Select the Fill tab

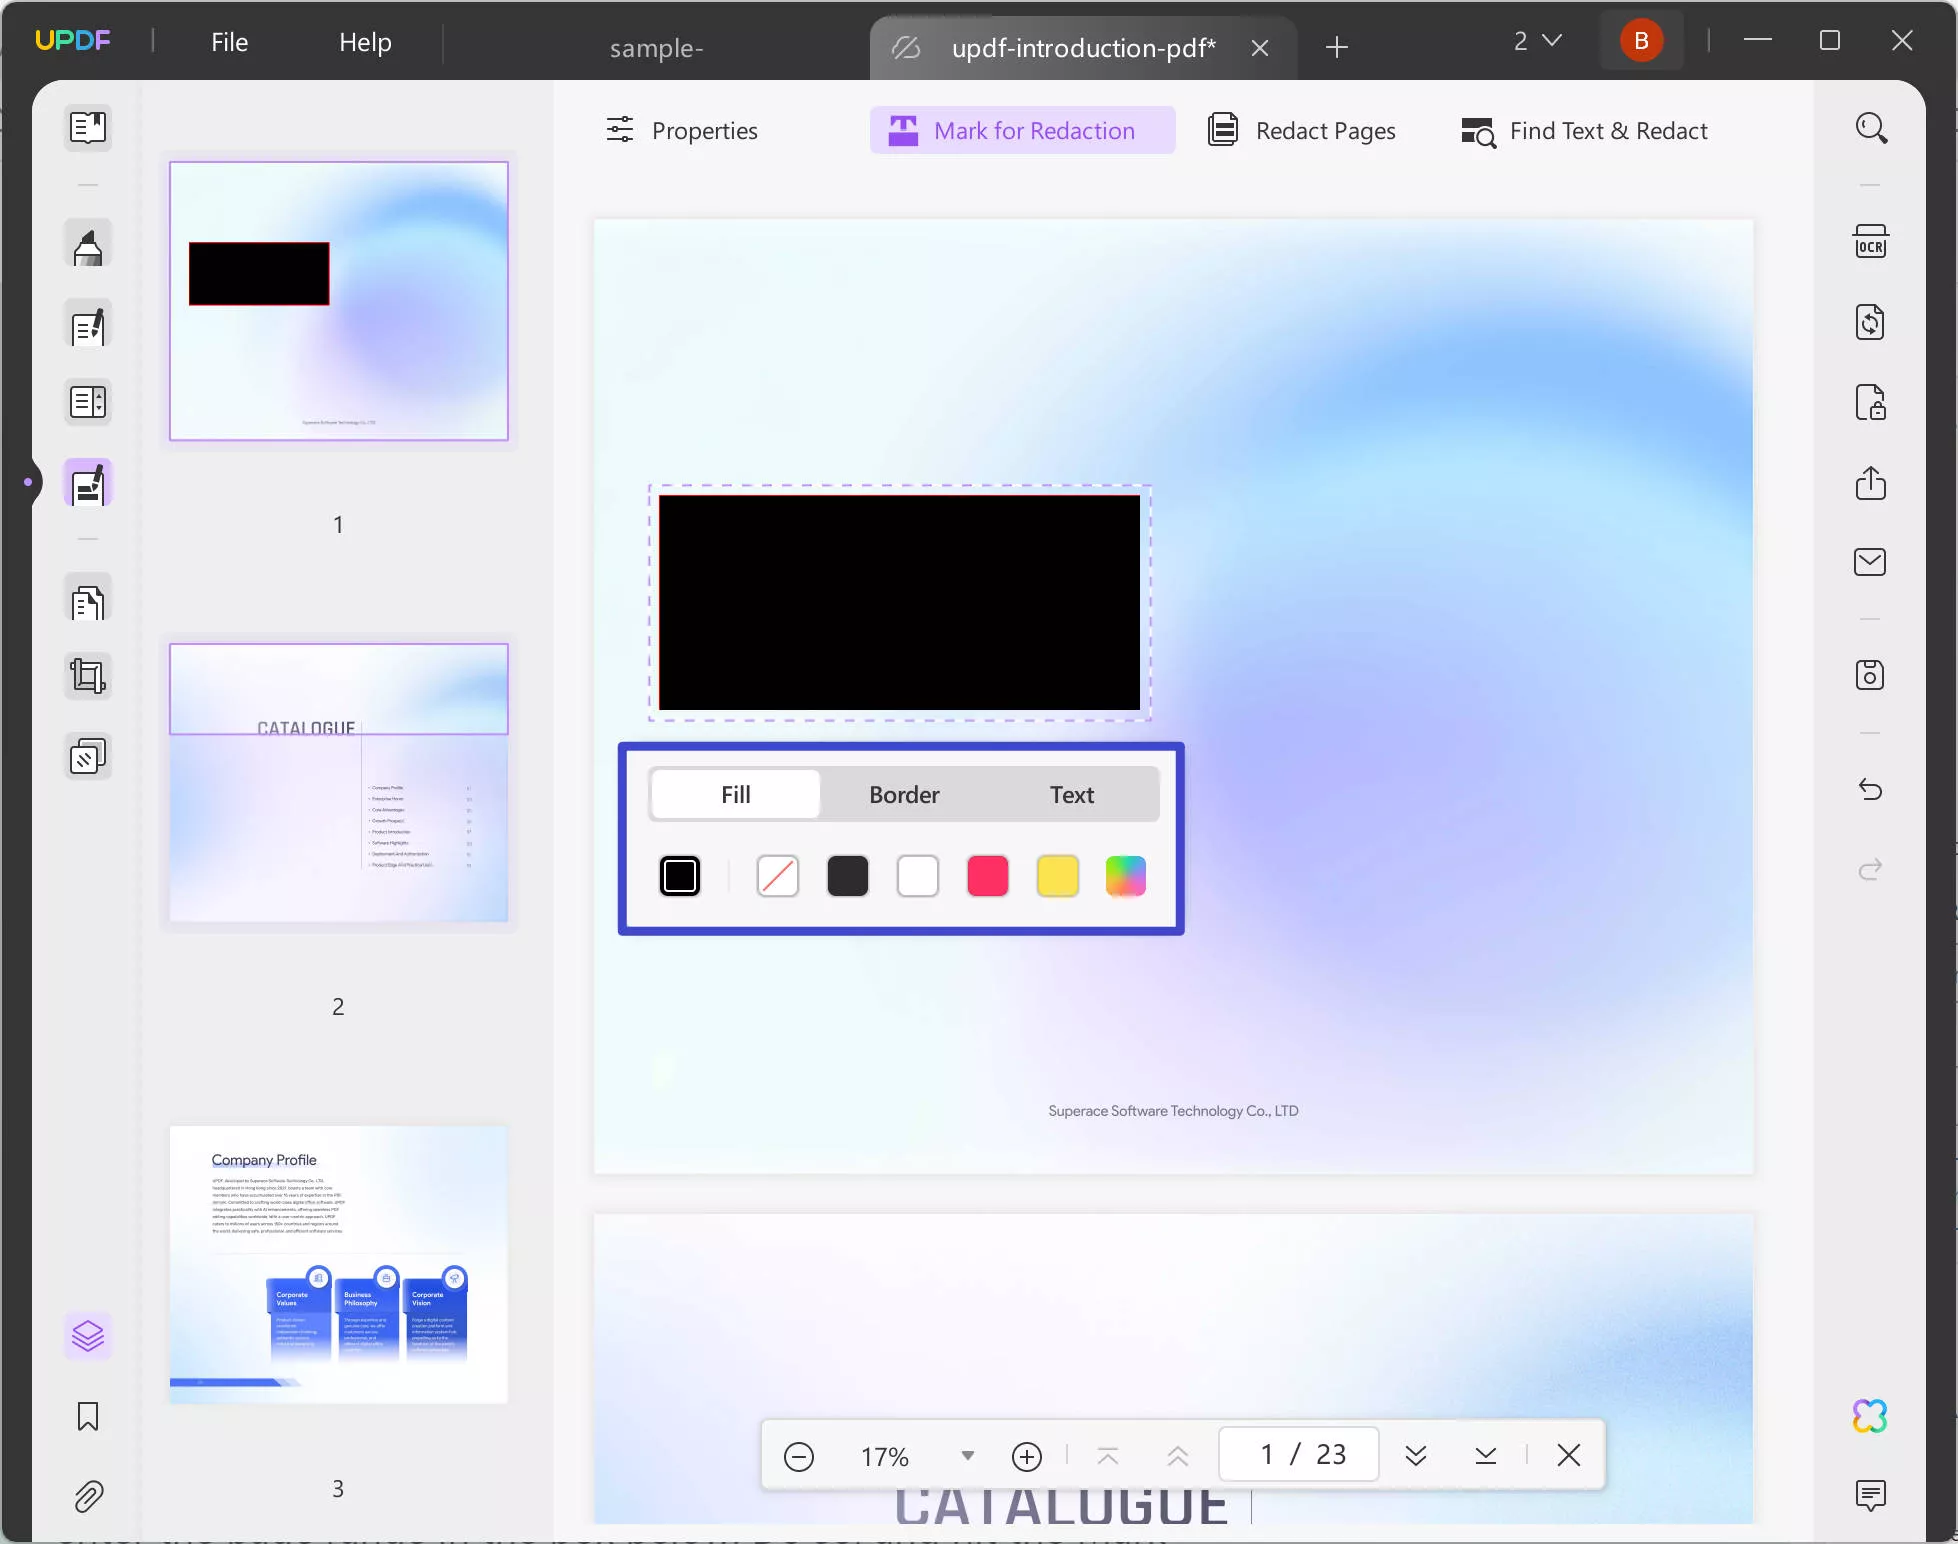[x=736, y=795]
